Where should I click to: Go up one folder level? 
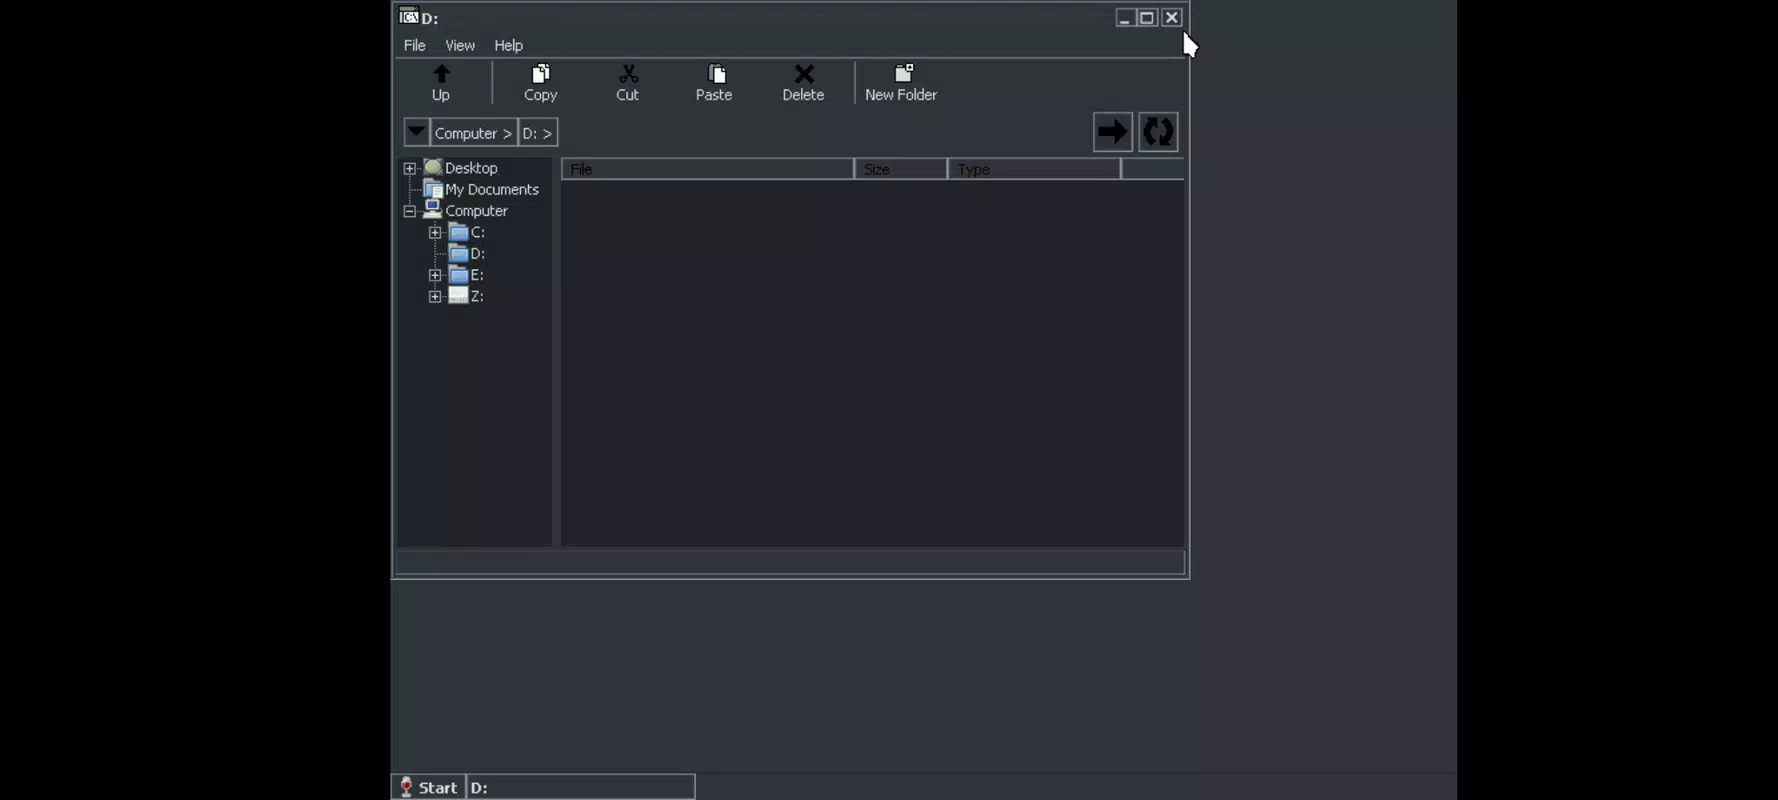point(441,83)
